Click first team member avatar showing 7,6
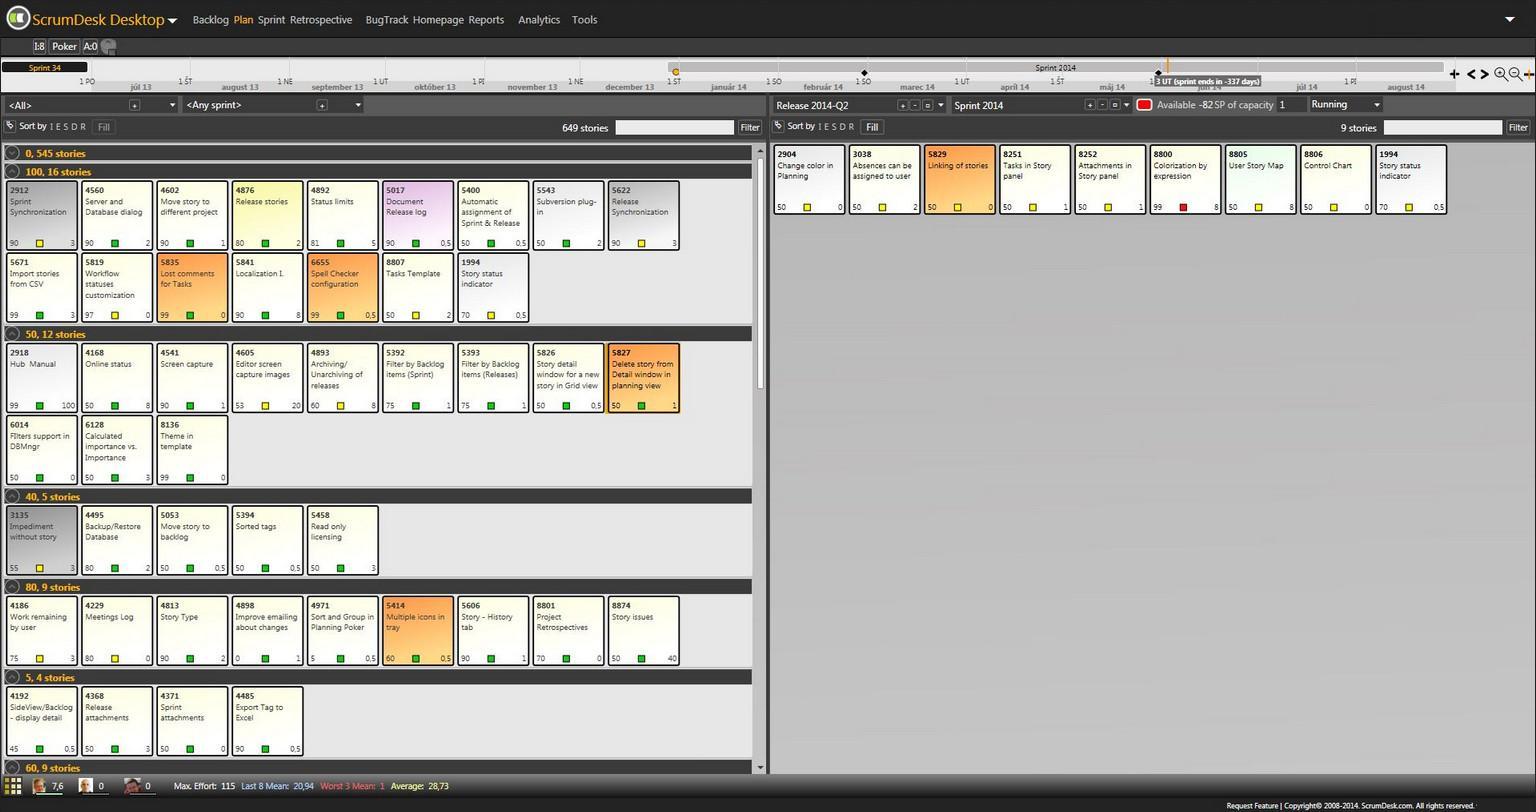The image size is (1536, 812). pyautogui.click(x=40, y=786)
